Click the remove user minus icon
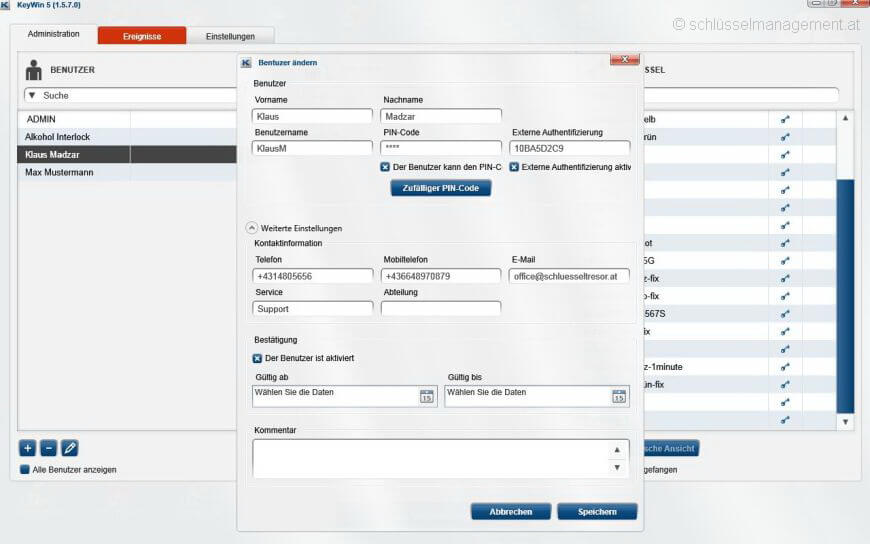Screen dimensions: 870x544 [48, 448]
